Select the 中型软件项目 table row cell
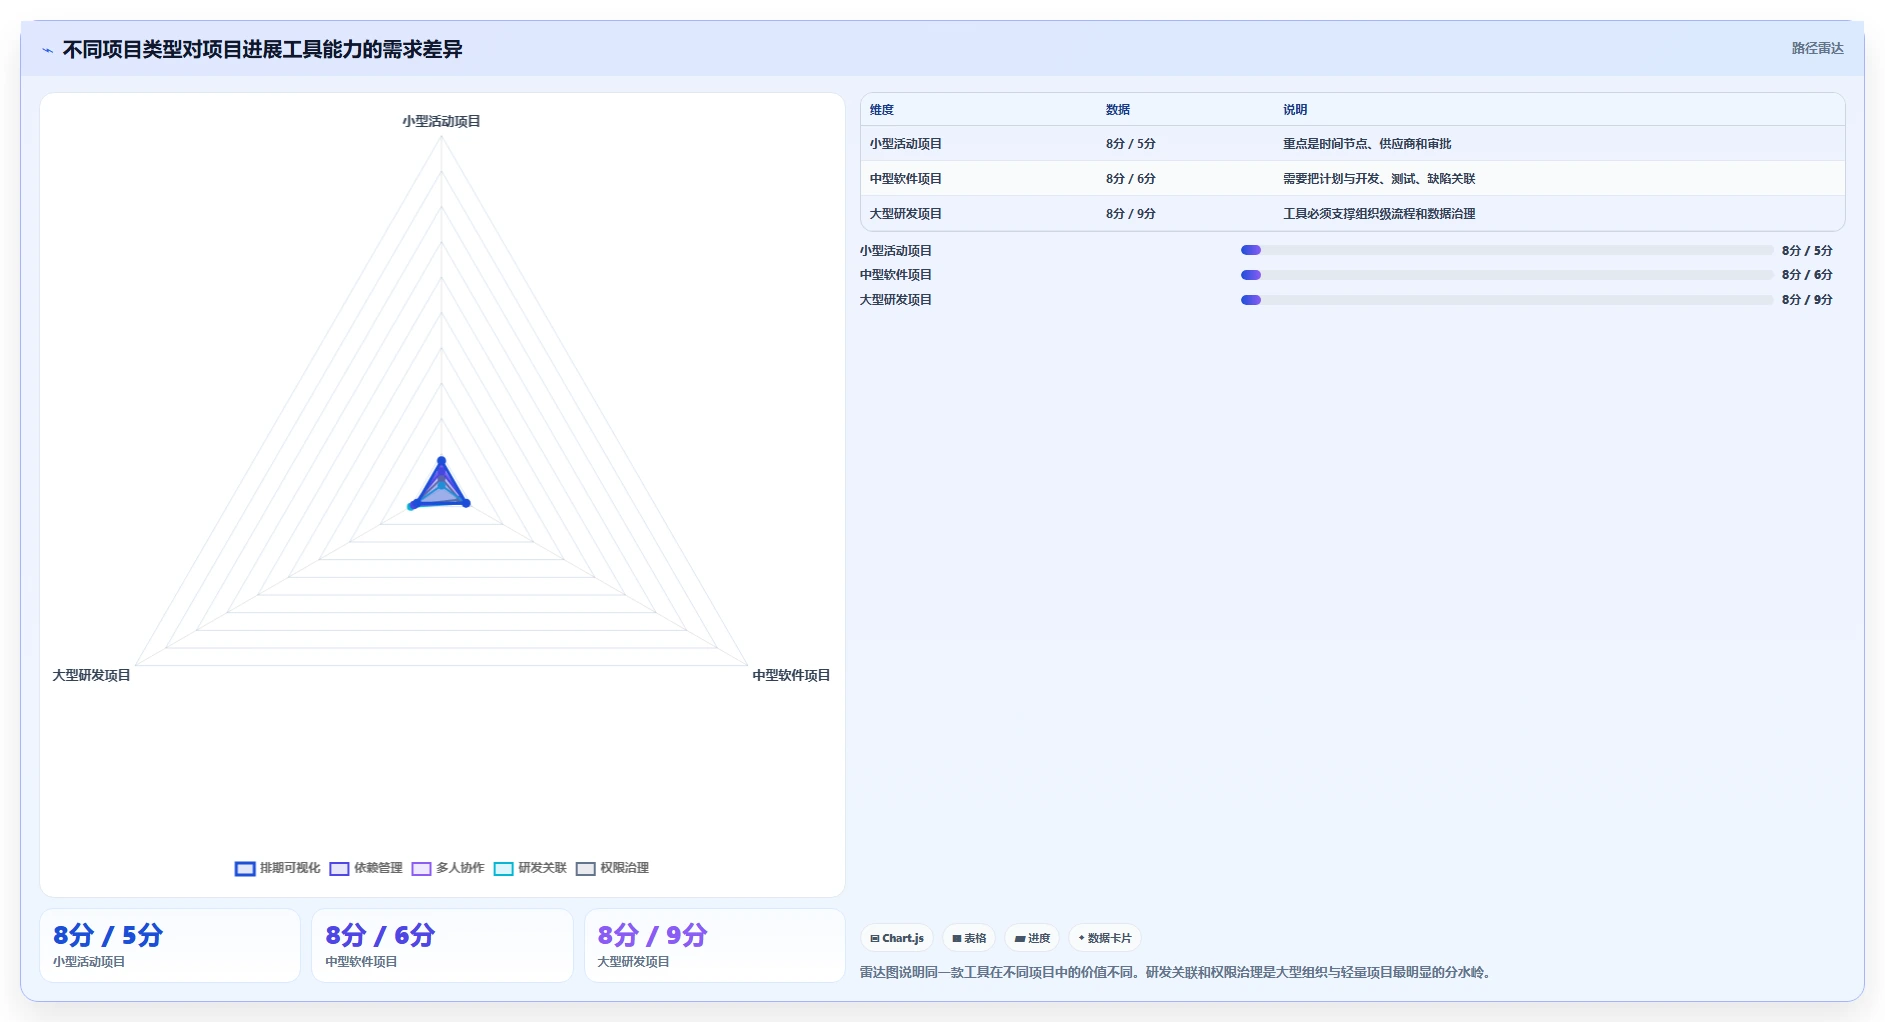The image size is (1885, 1022). click(x=906, y=179)
